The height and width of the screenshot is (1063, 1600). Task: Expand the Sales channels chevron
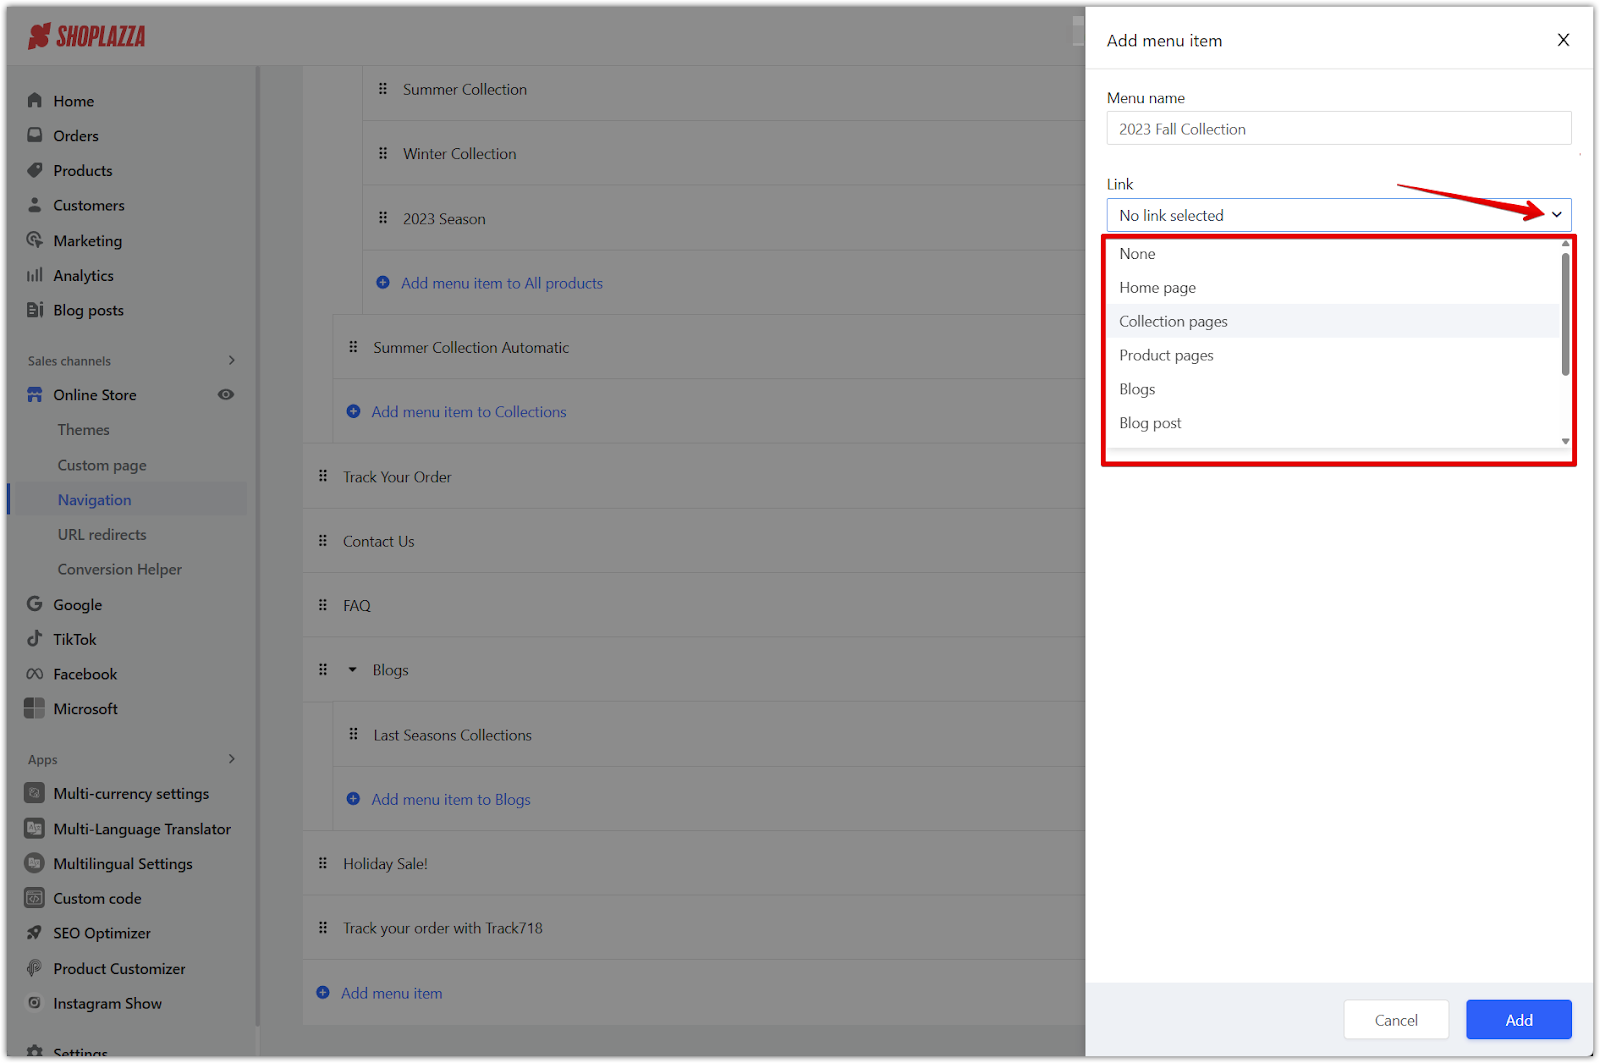[232, 360]
